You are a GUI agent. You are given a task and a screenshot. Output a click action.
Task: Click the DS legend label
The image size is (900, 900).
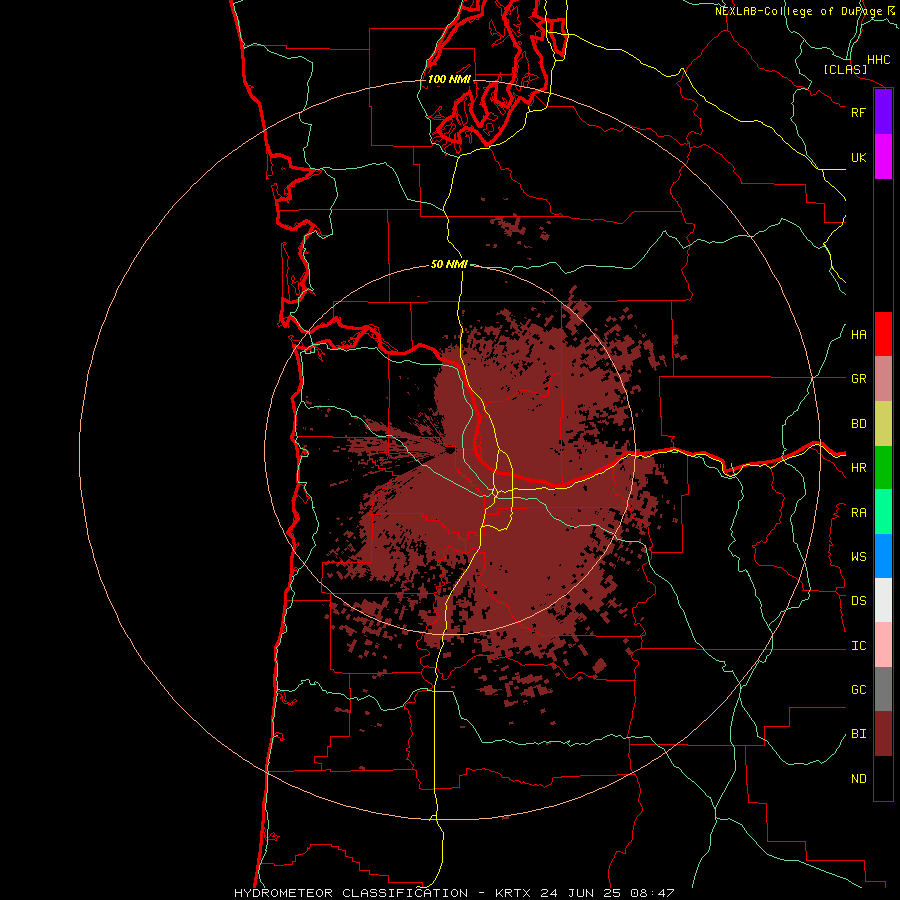click(x=858, y=601)
